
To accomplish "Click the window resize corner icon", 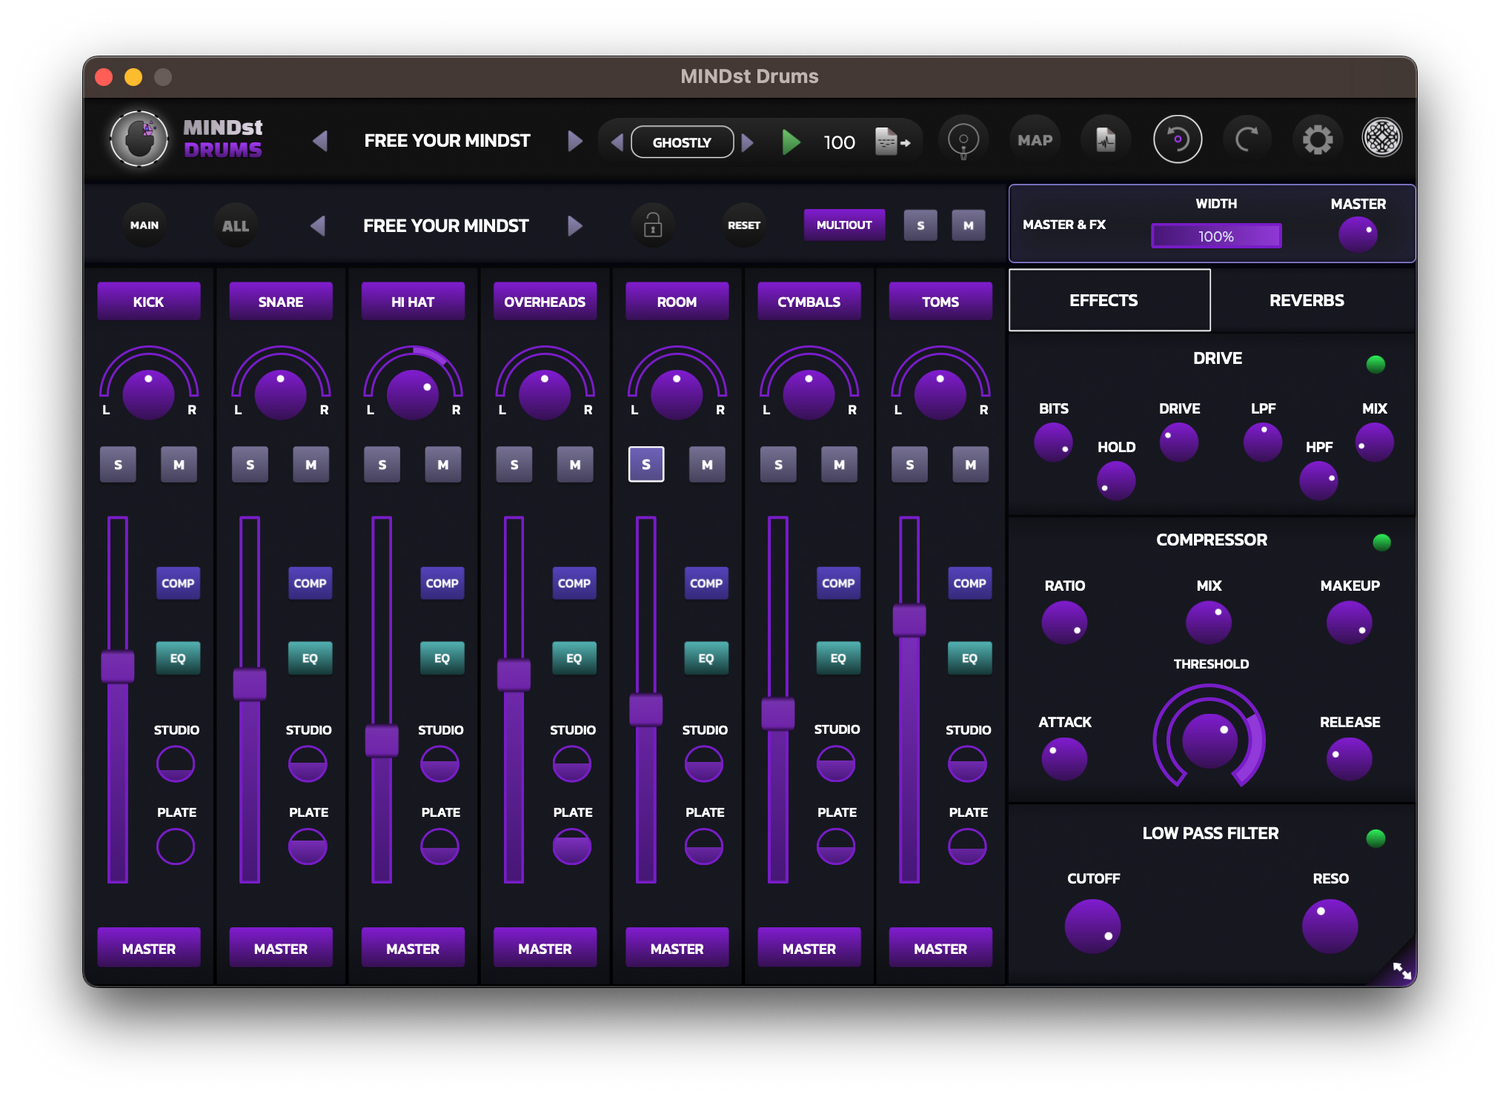I will 1402,970.
